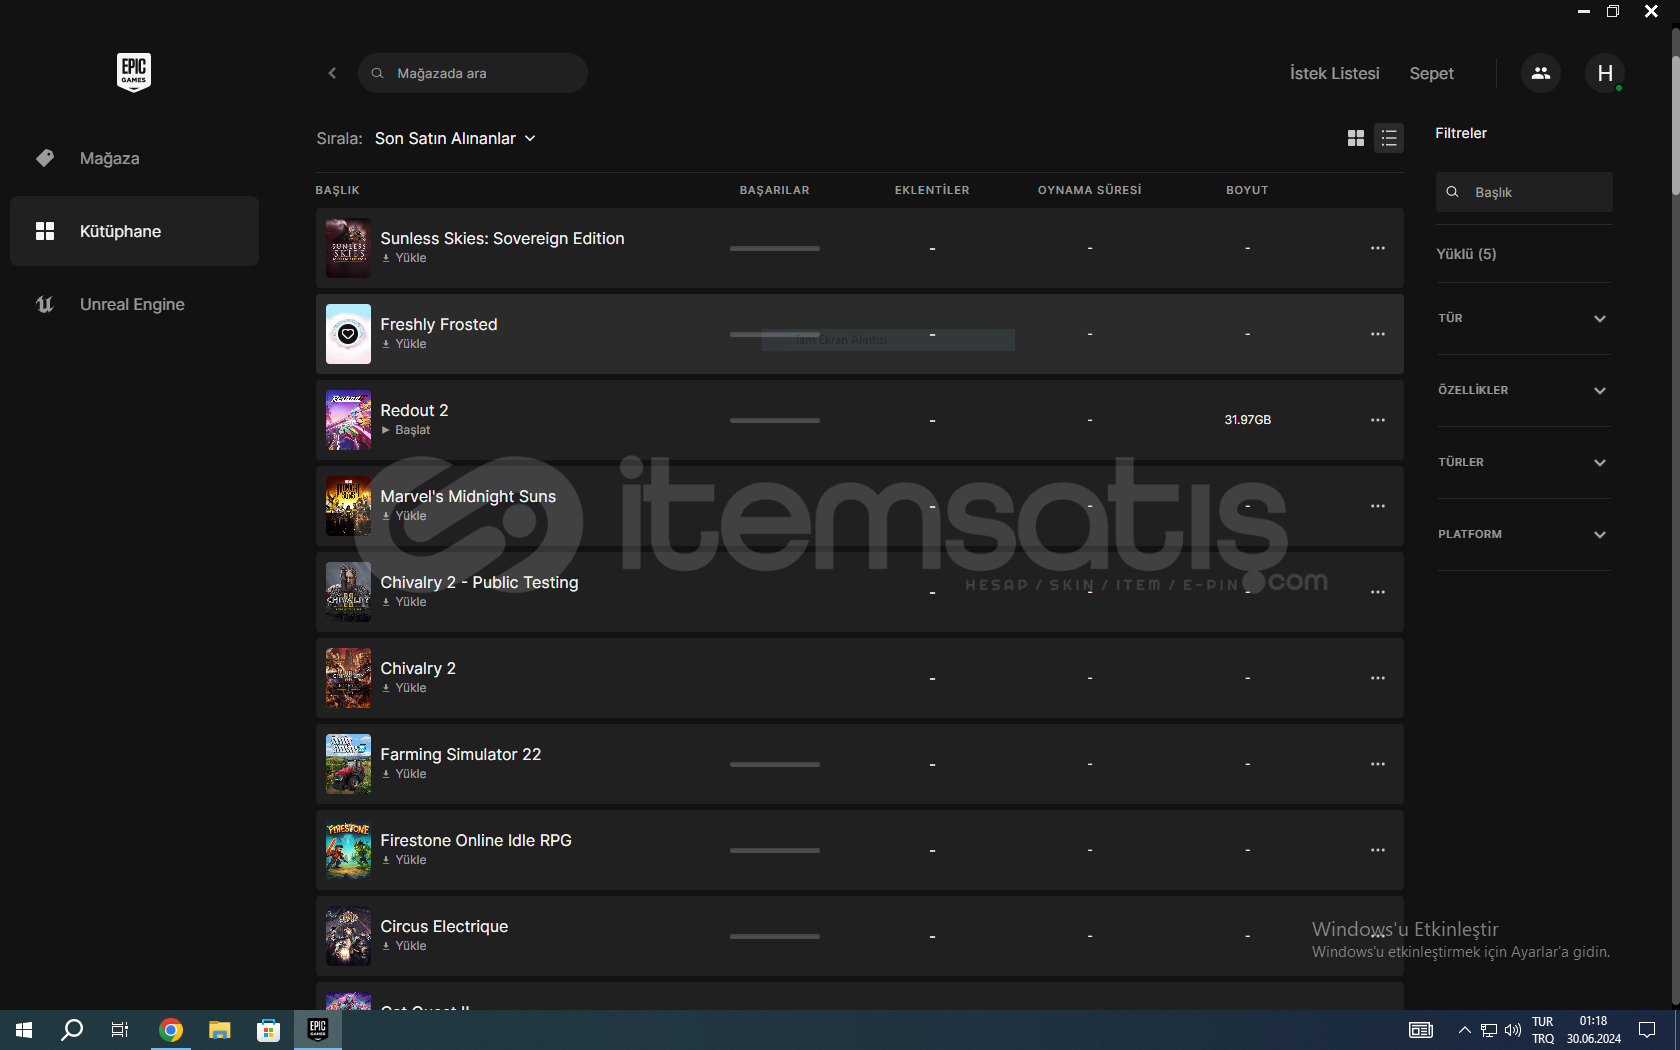The height and width of the screenshot is (1050, 1680).
Task: Click Yükle under Farming Simulator 22
Action: [x=404, y=774]
